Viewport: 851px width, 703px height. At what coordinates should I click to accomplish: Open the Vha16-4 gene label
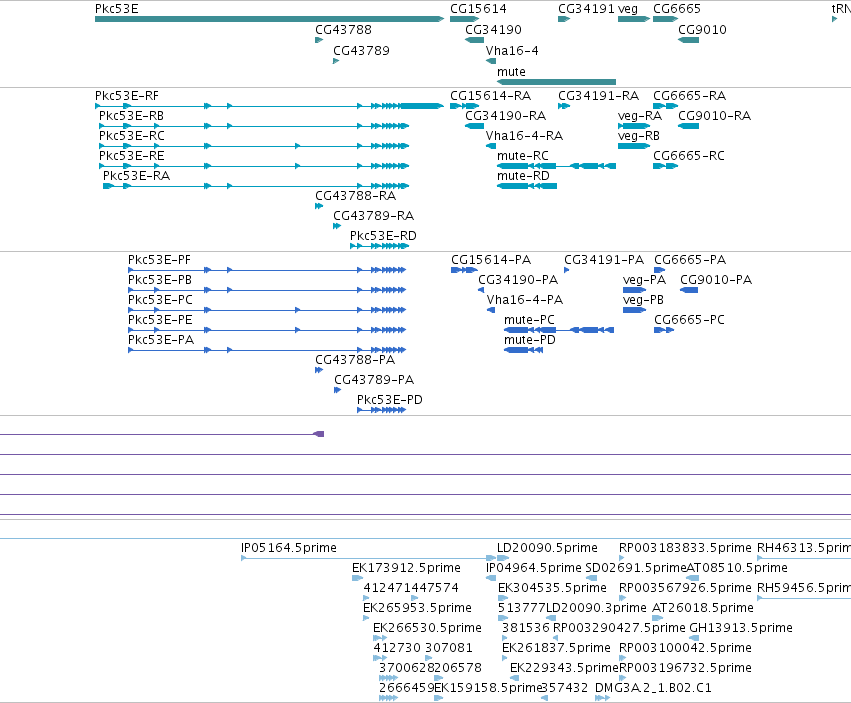[512, 50]
